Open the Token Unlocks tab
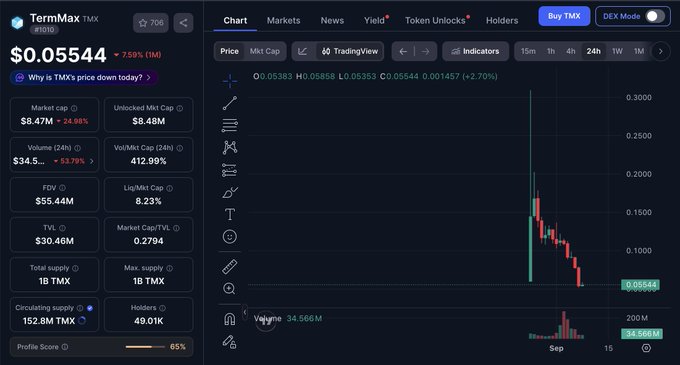 pyautogui.click(x=435, y=20)
